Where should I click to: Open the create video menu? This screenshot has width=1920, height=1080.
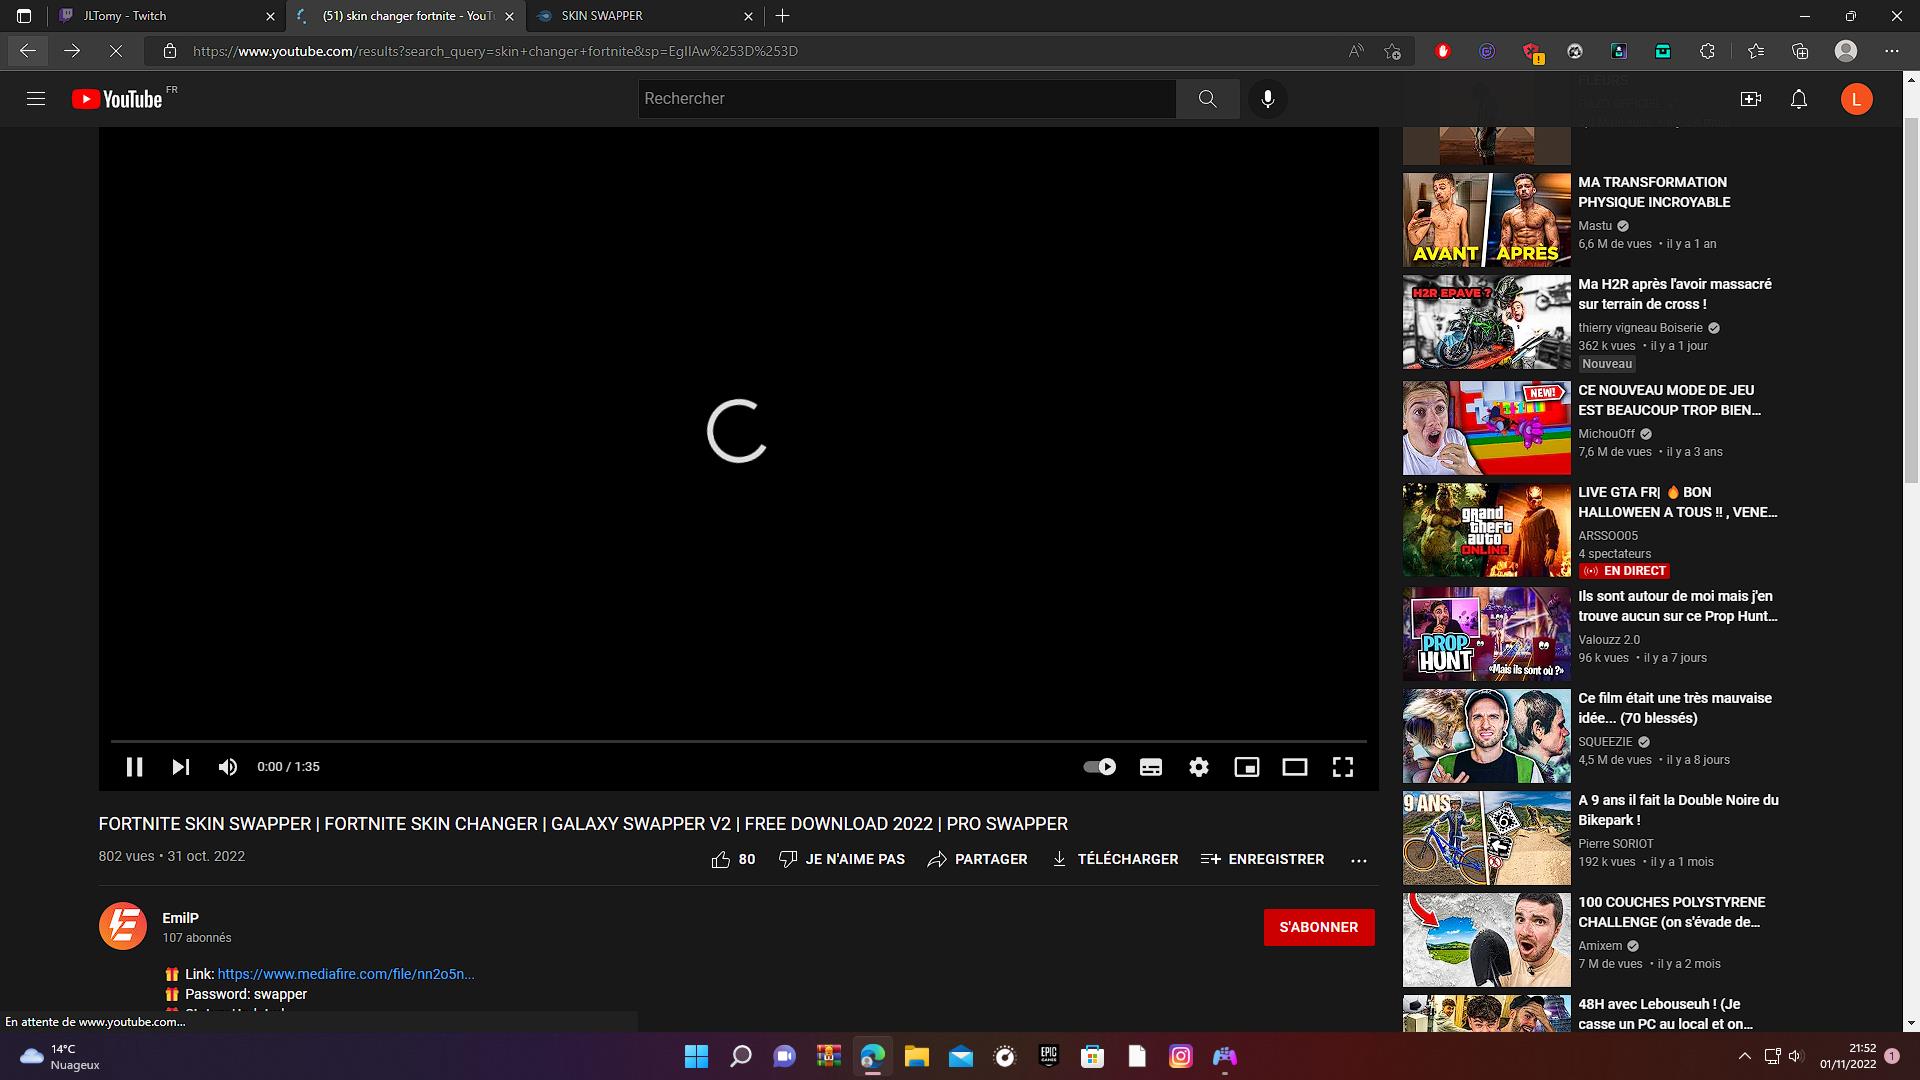1751,99
